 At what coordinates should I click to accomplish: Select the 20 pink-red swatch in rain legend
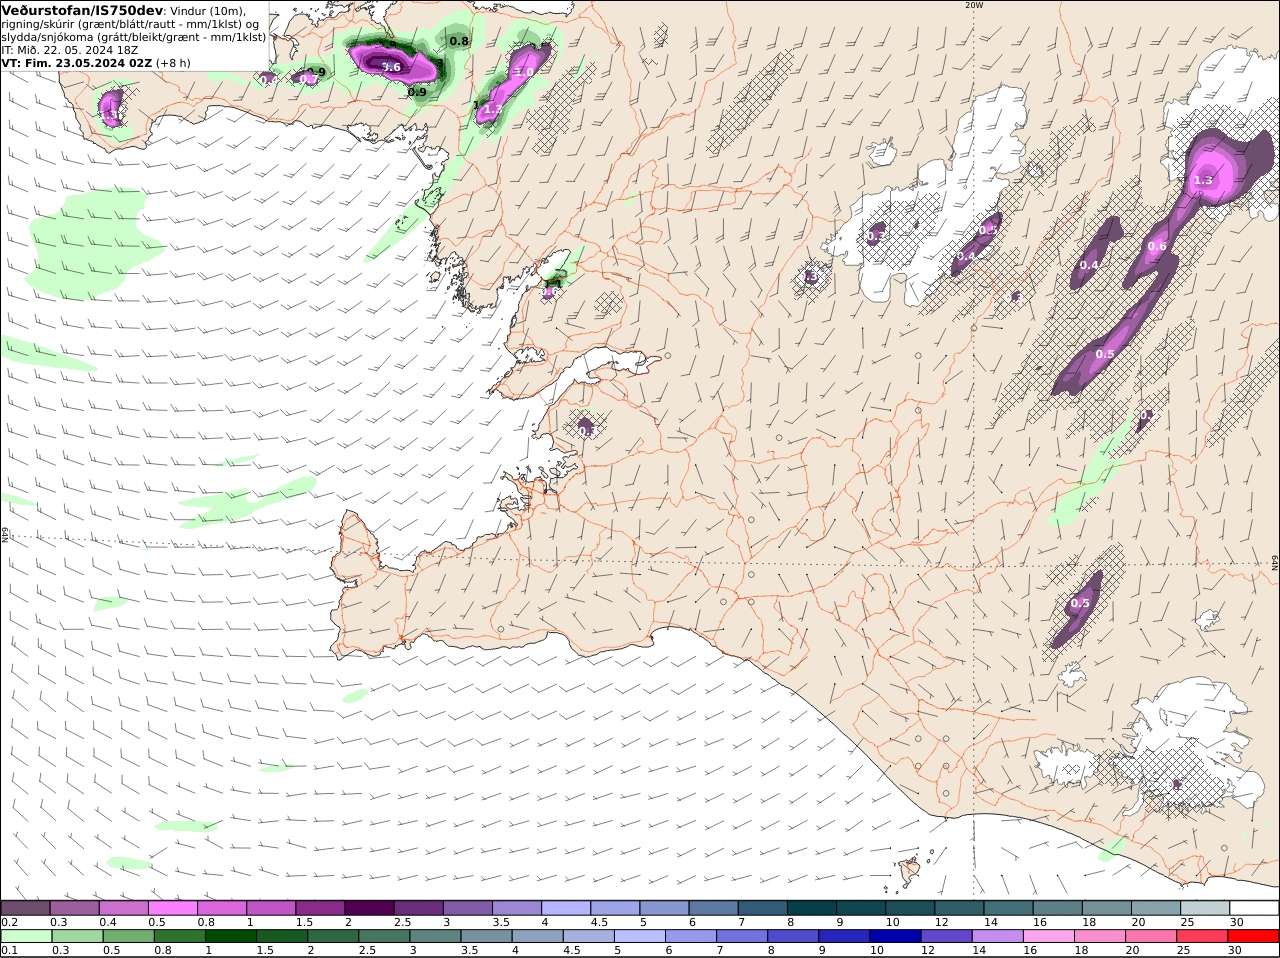pos(1151,936)
